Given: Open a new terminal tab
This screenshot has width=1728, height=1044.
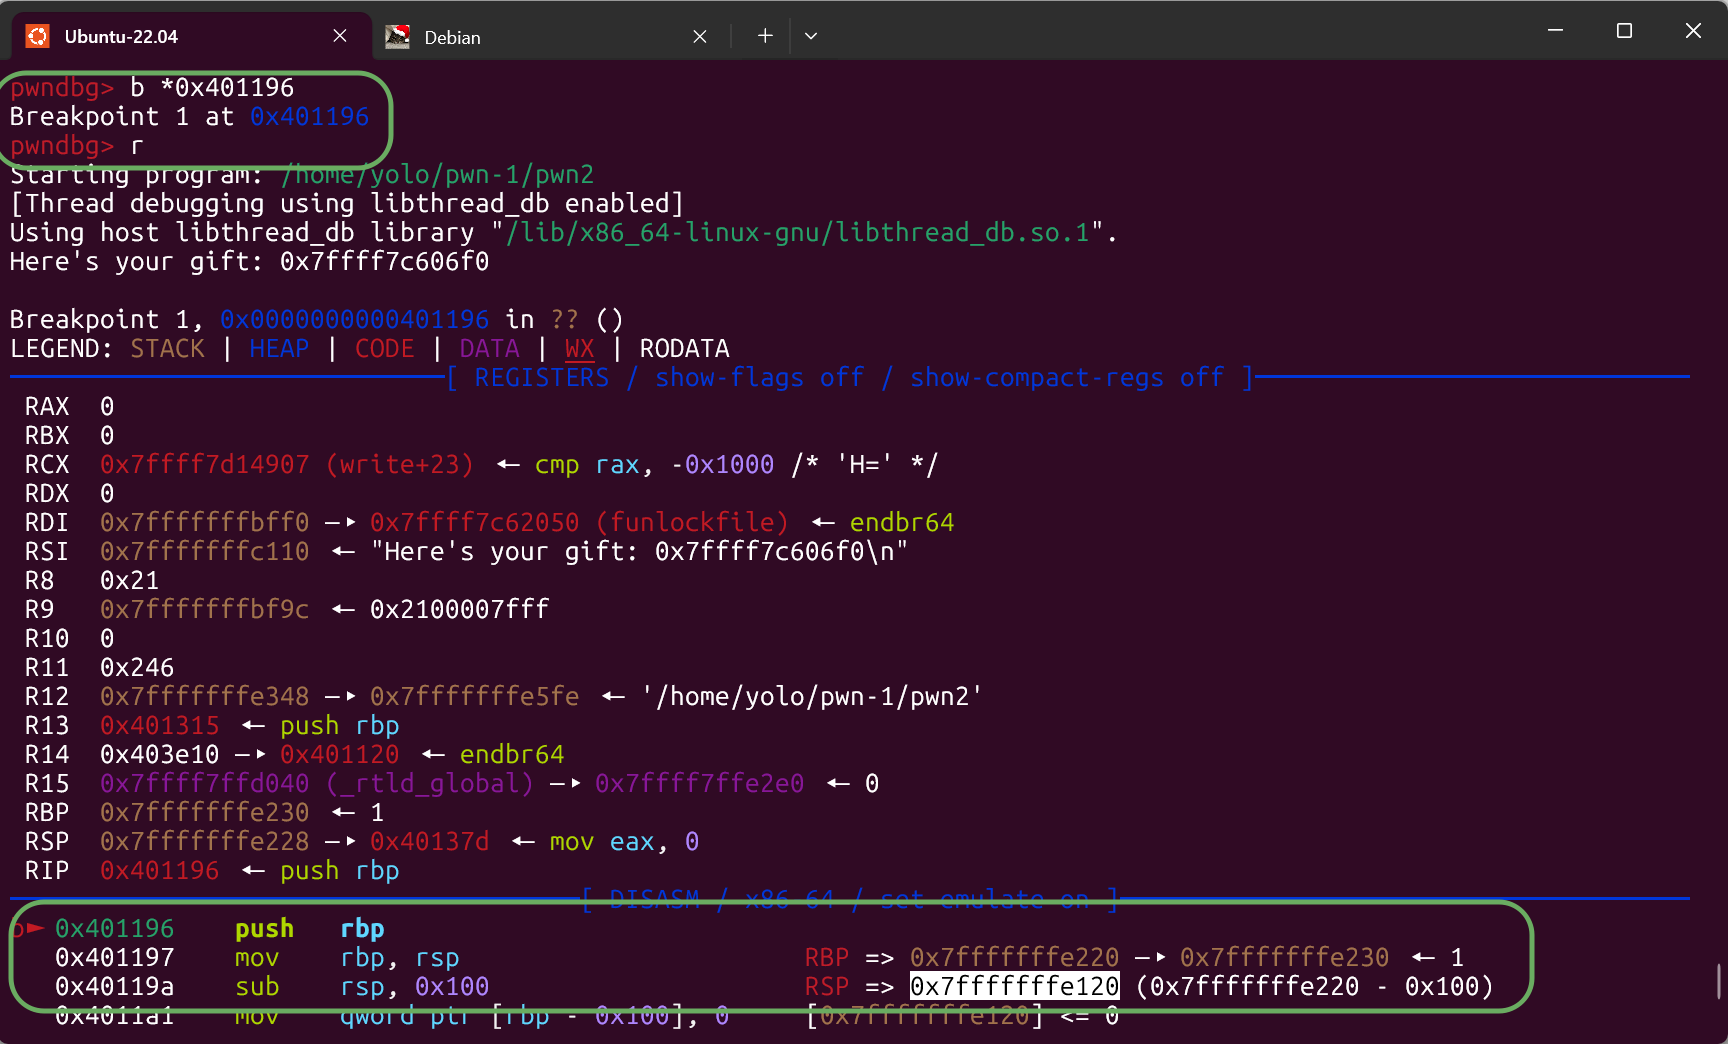Looking at the screenshot, I should (765, 36).
